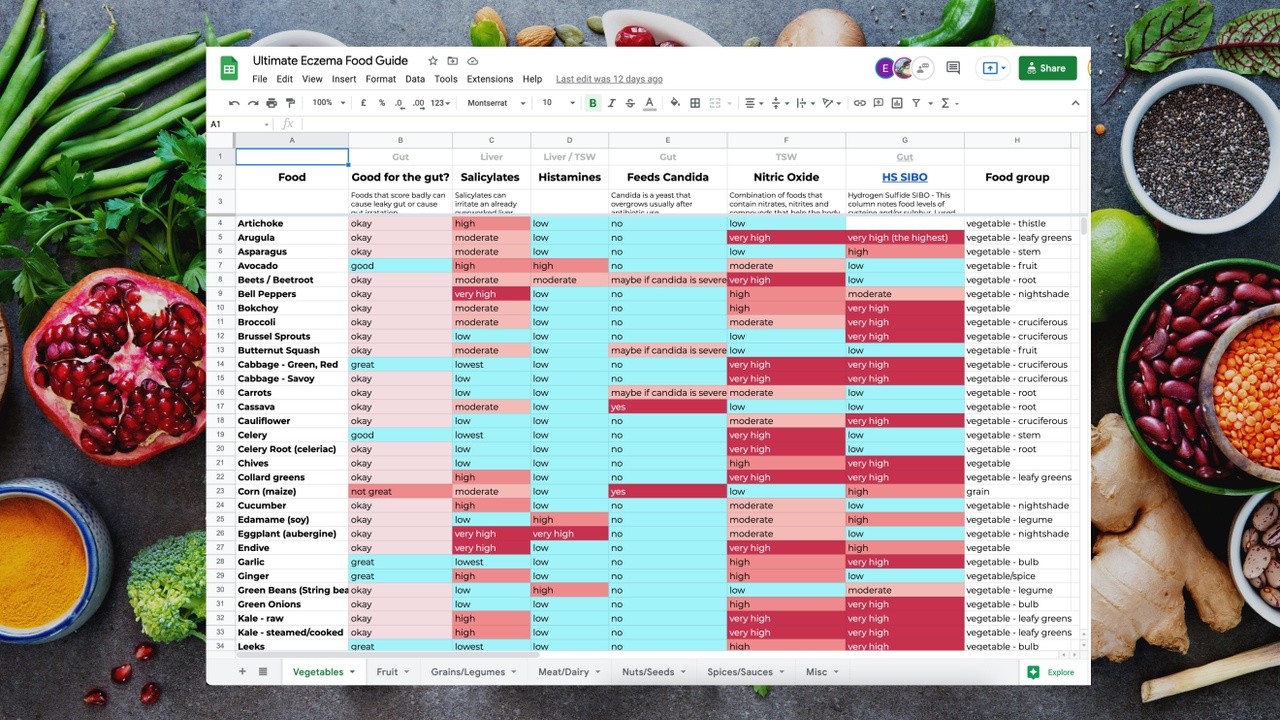This screenshot has width=1280, height=720.
Task: Select the 'not great' cell in Corn row
Action: click(x=400, y=492)
